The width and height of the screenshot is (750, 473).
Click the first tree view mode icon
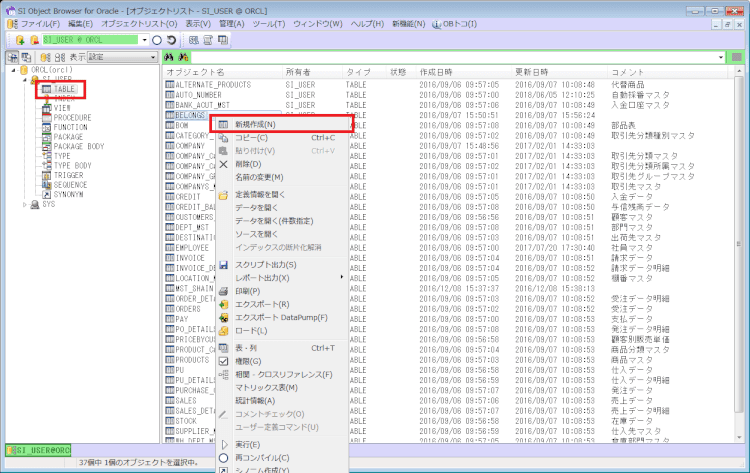tap(12, 57)
